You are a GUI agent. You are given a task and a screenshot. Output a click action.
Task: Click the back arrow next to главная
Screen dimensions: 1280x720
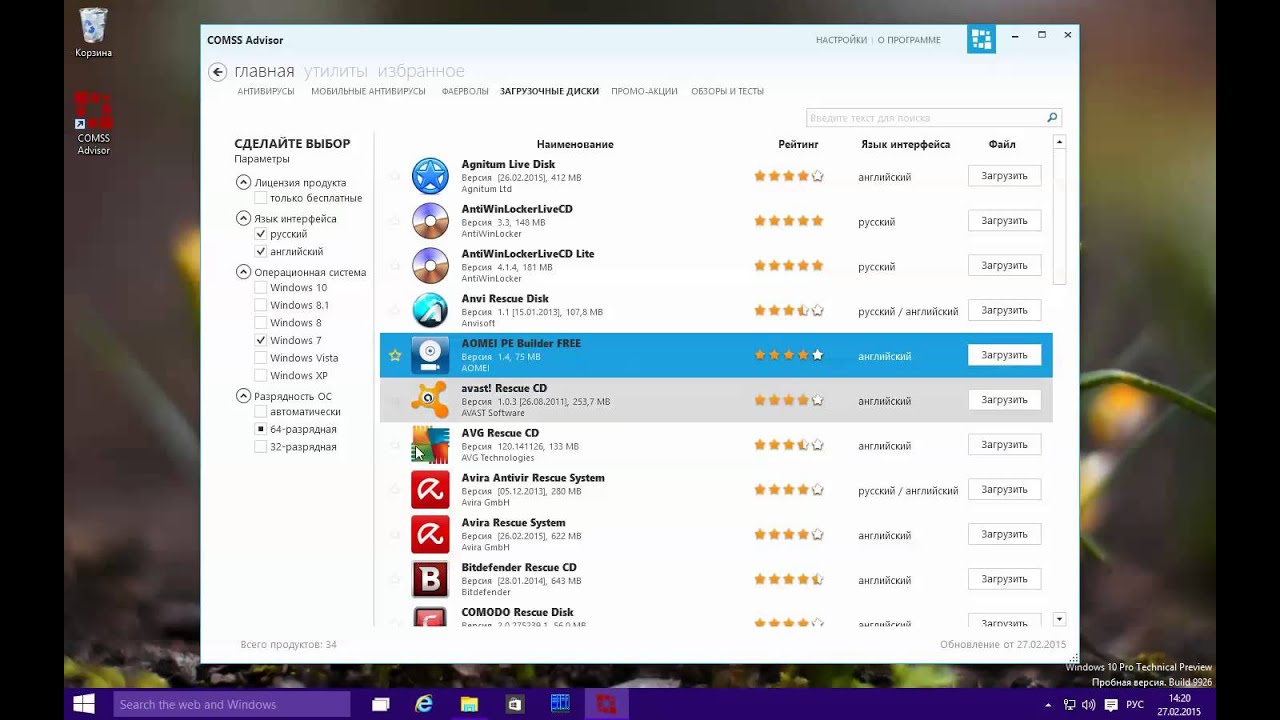point(218,72)
